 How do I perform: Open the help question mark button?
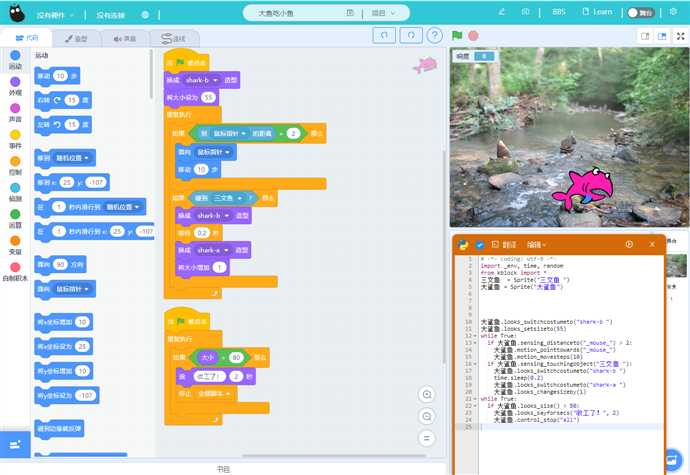(x=434, y=35)
